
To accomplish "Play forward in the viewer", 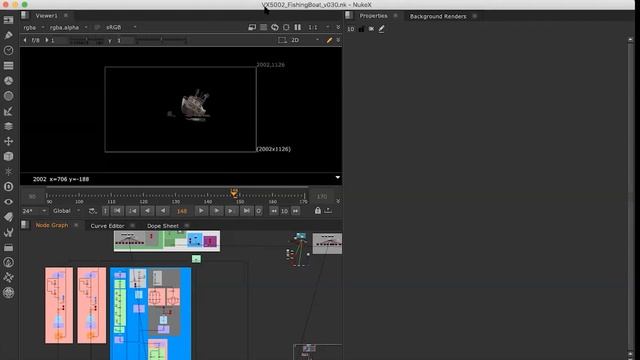I will pos(201,211).
